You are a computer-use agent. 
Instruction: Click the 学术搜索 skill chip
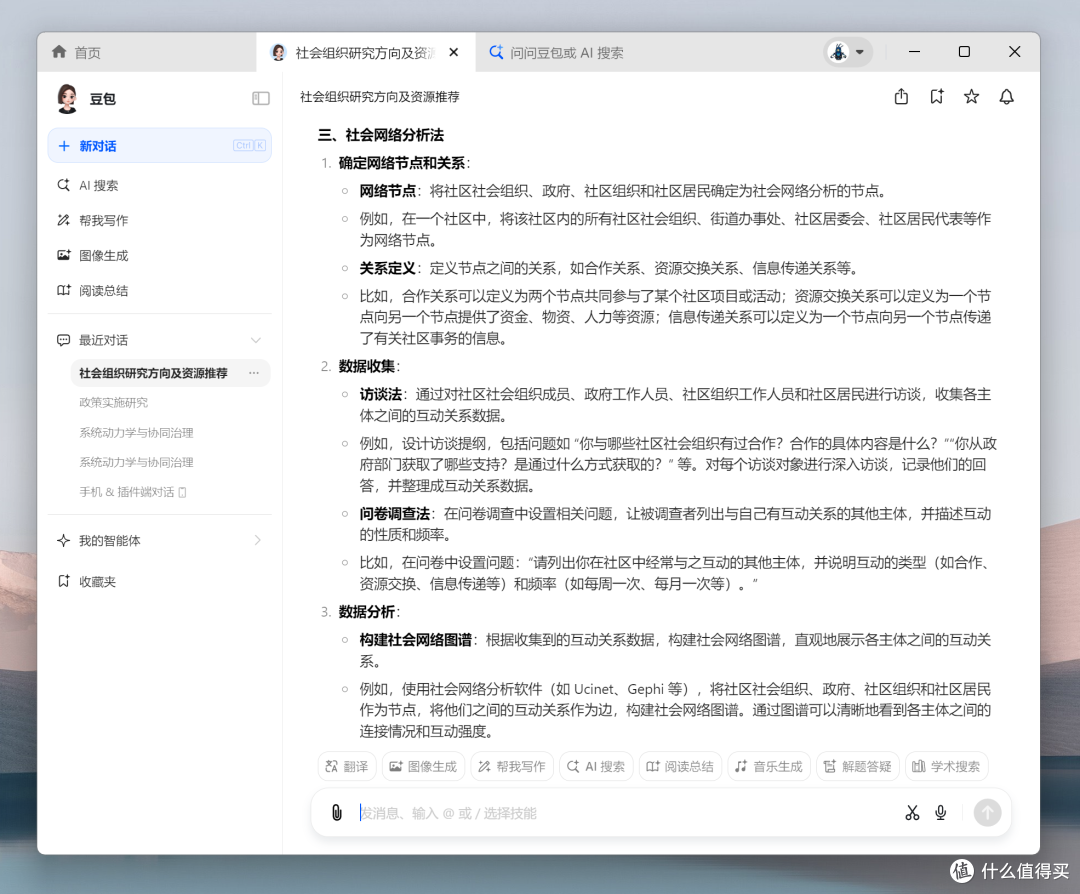tap(947, 767)
